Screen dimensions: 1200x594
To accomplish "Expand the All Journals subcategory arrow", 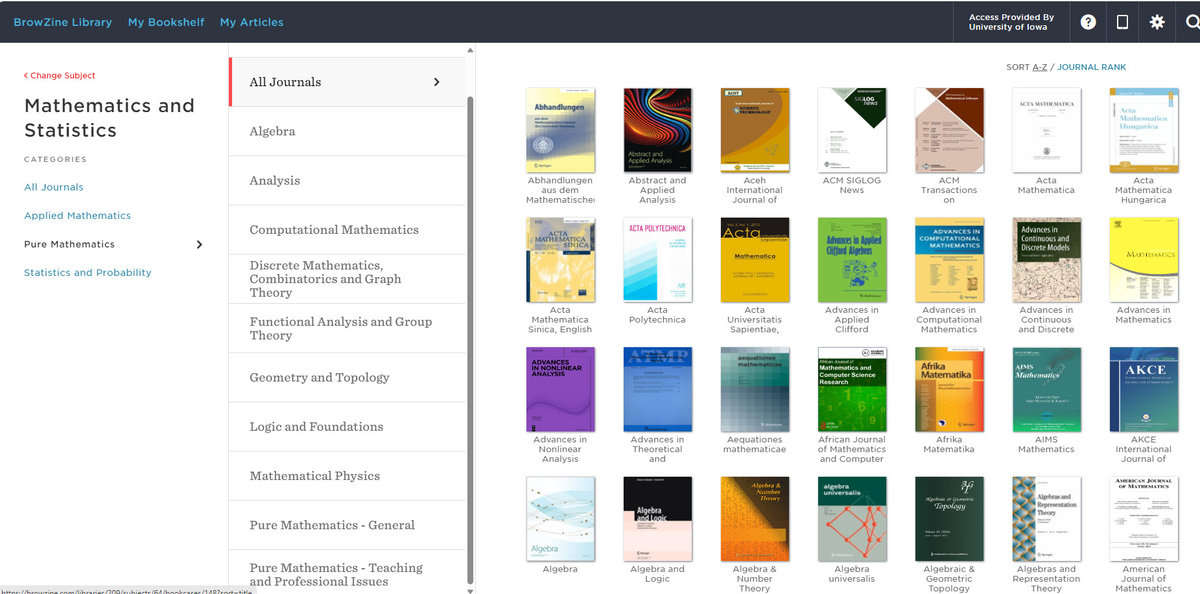I will pos(436,82).
